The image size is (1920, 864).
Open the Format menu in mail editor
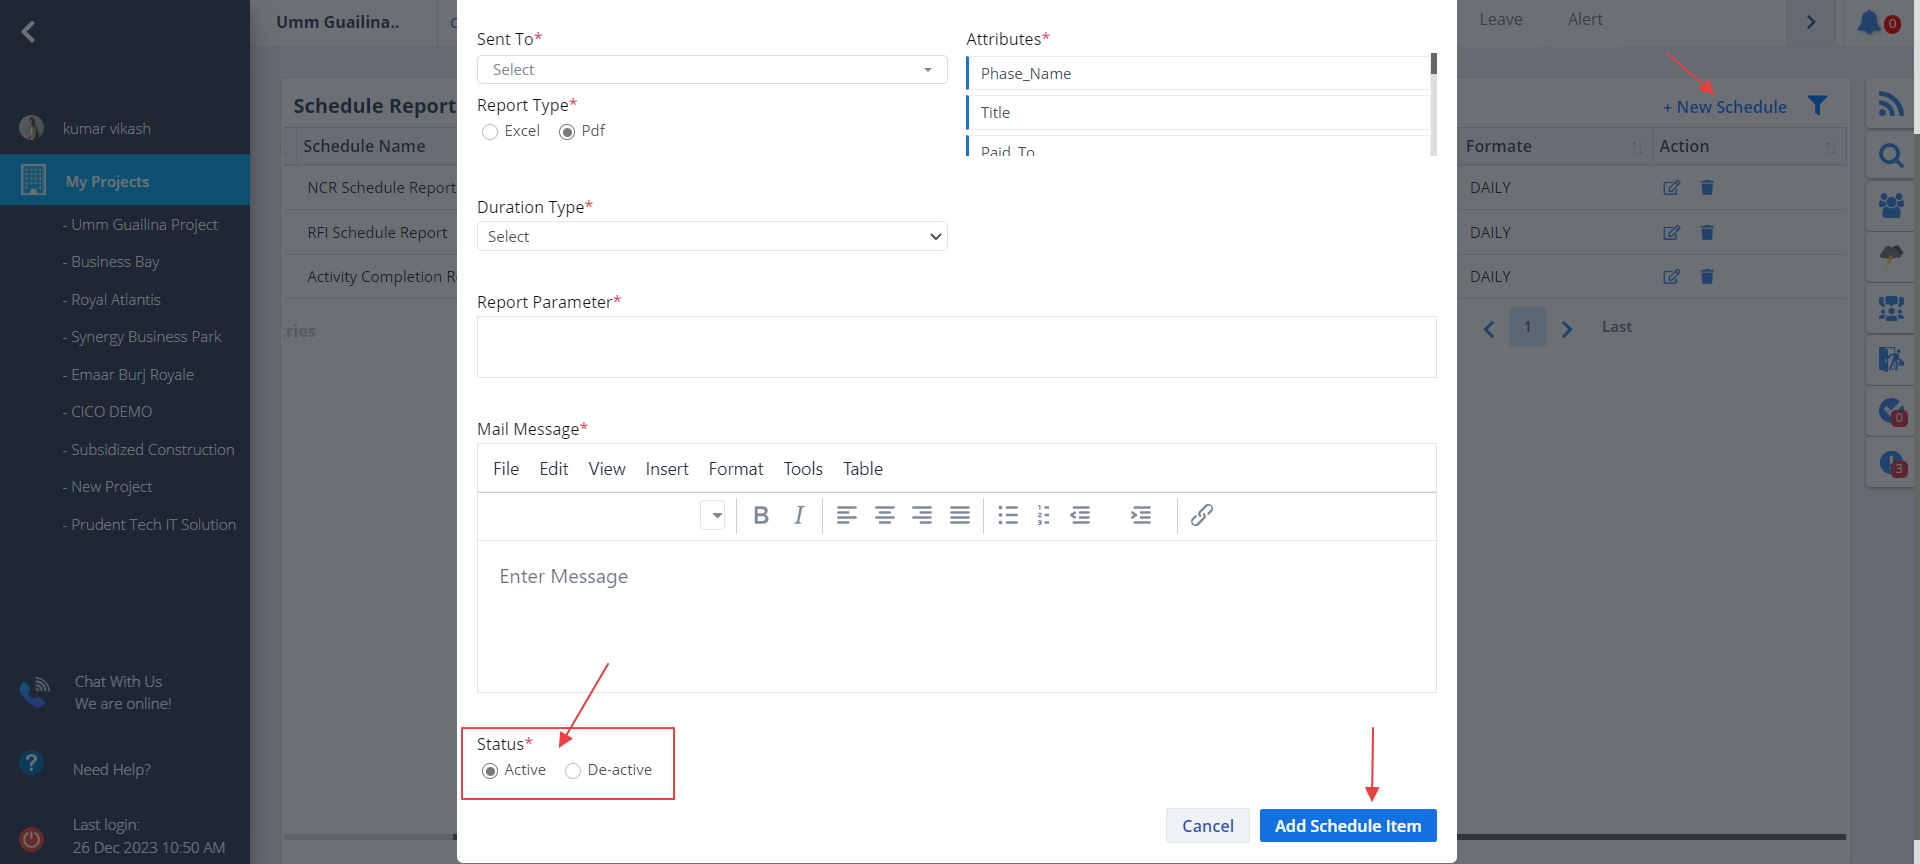736,469
